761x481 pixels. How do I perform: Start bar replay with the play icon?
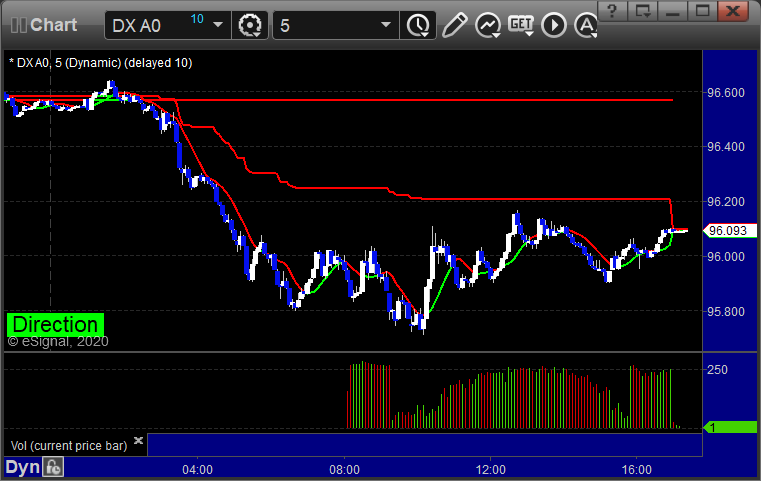554,25
